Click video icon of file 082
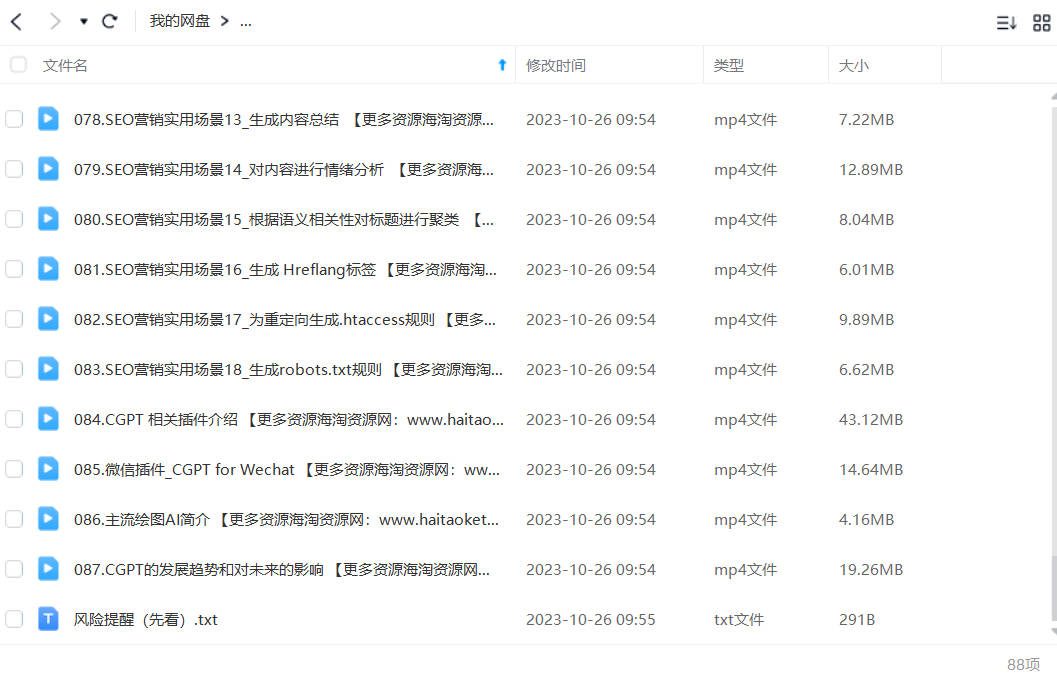 [x=48, y=318]
